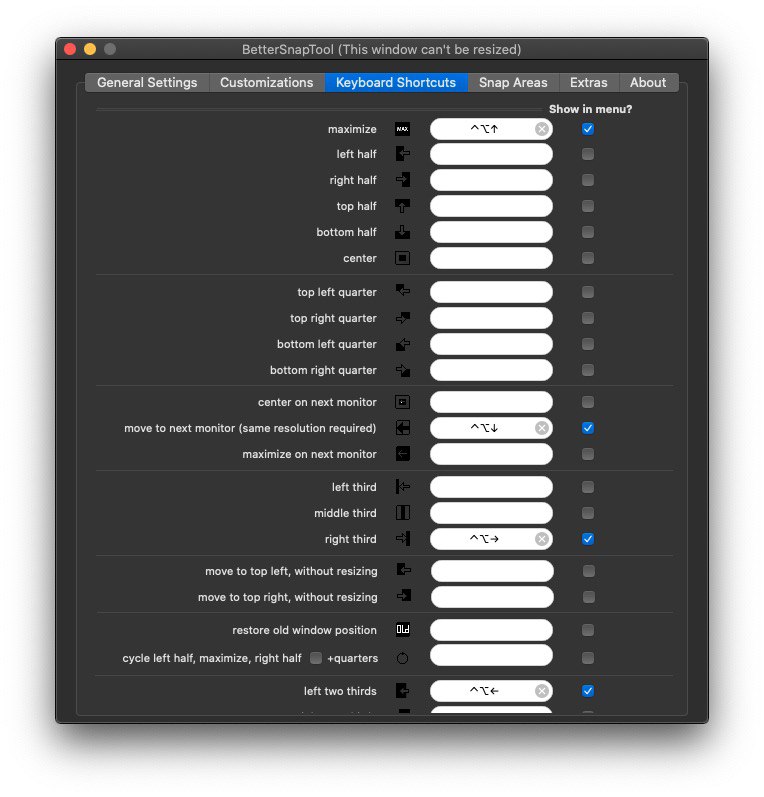Click the cycle left half shortcut field

(491, 656)
